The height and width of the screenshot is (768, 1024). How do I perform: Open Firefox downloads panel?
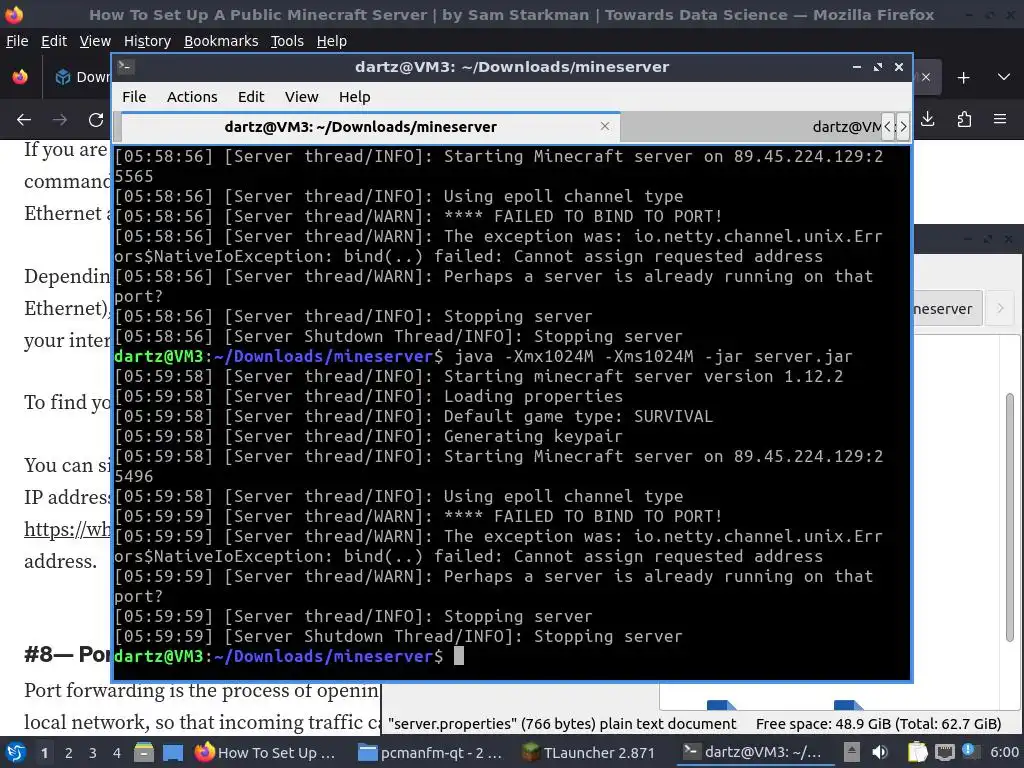[927, 119]
